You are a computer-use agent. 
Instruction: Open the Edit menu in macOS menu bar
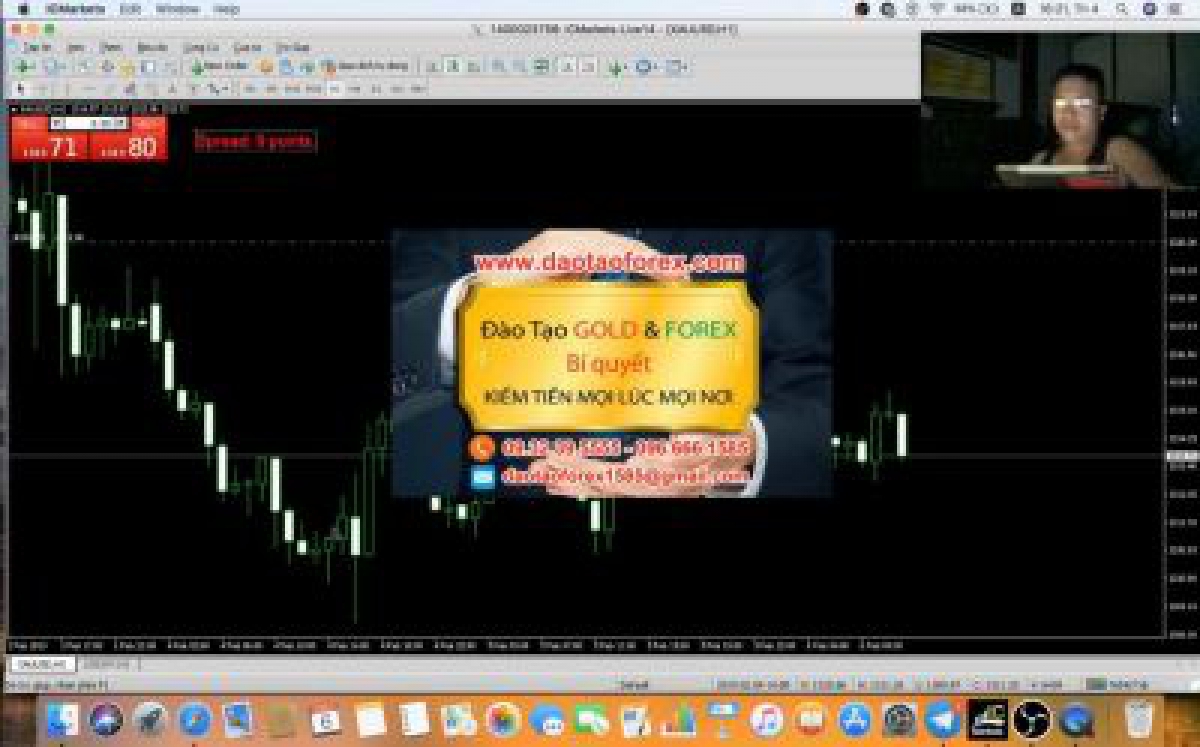[x=130, y=9]
